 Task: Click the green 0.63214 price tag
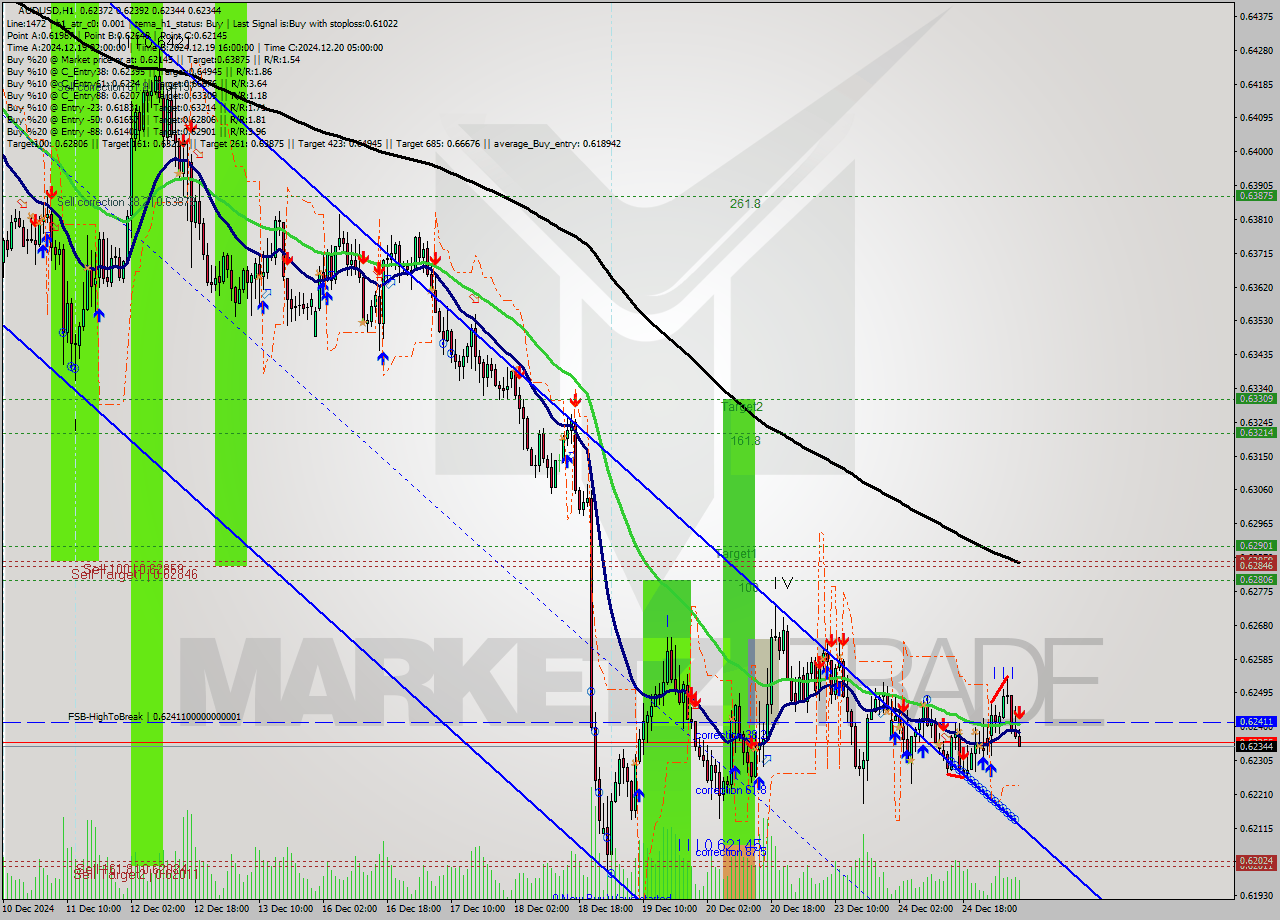point(1256,432)
